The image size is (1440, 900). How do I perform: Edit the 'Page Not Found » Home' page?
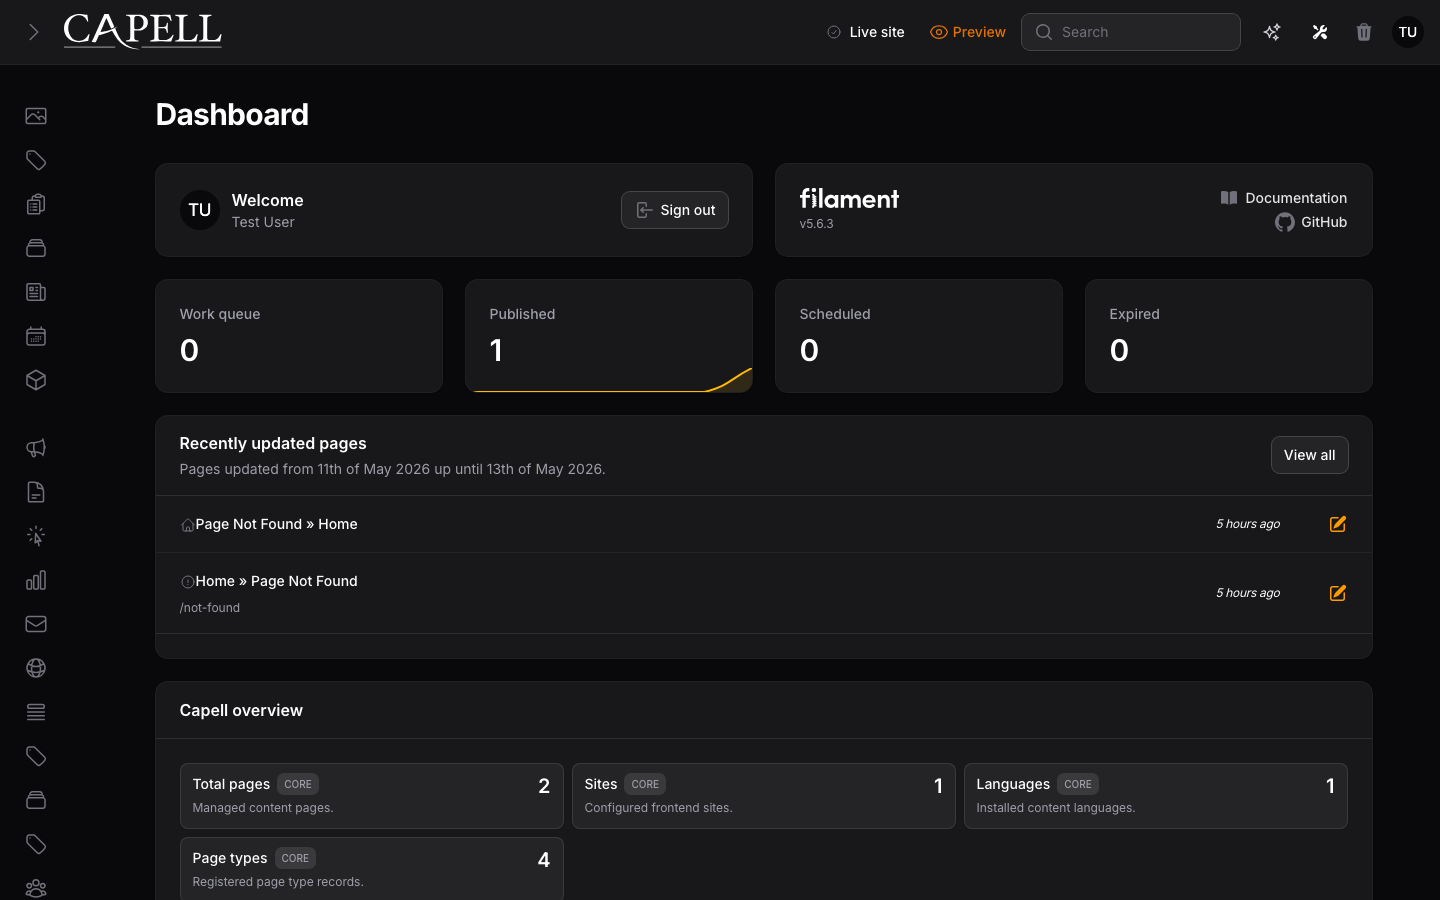[x=1338, y=524]
